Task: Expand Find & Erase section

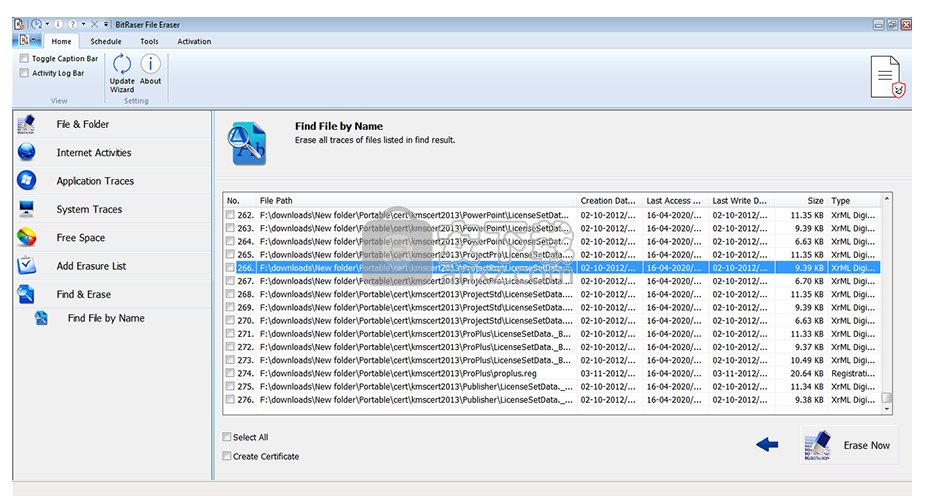Action: coord(113,294)
